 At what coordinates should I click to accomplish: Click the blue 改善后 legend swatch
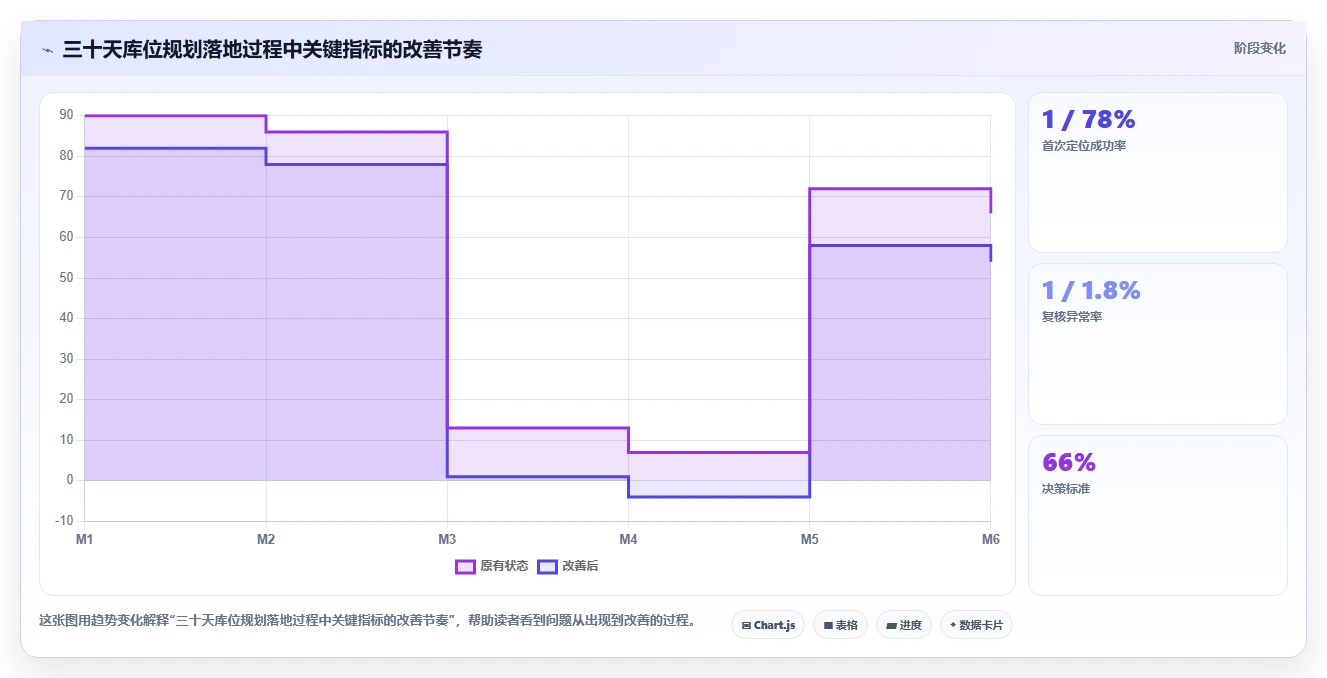tap(547, 566)
